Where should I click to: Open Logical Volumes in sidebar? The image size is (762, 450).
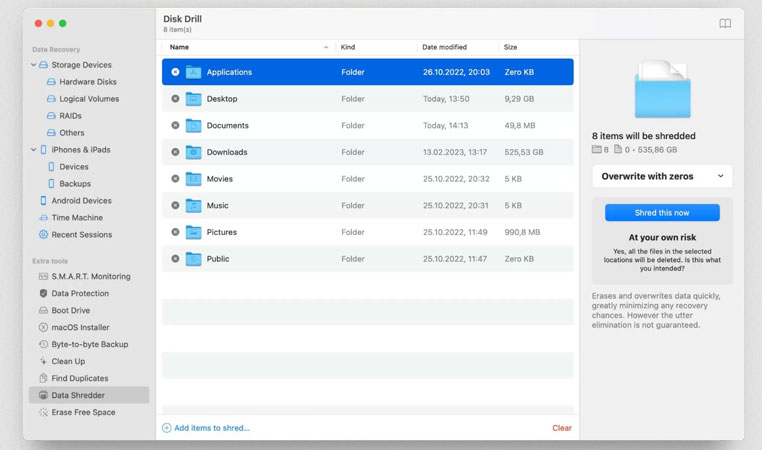89,99
